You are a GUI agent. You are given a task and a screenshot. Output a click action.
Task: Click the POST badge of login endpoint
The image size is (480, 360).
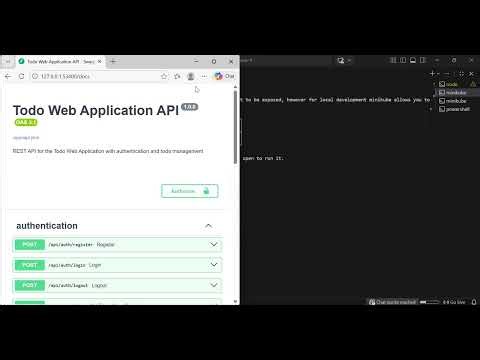(30, 265)
